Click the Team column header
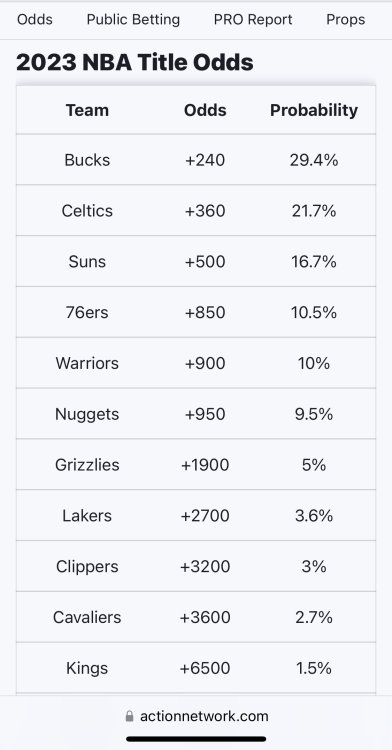 pyautogui.click(x=87, y=110)
